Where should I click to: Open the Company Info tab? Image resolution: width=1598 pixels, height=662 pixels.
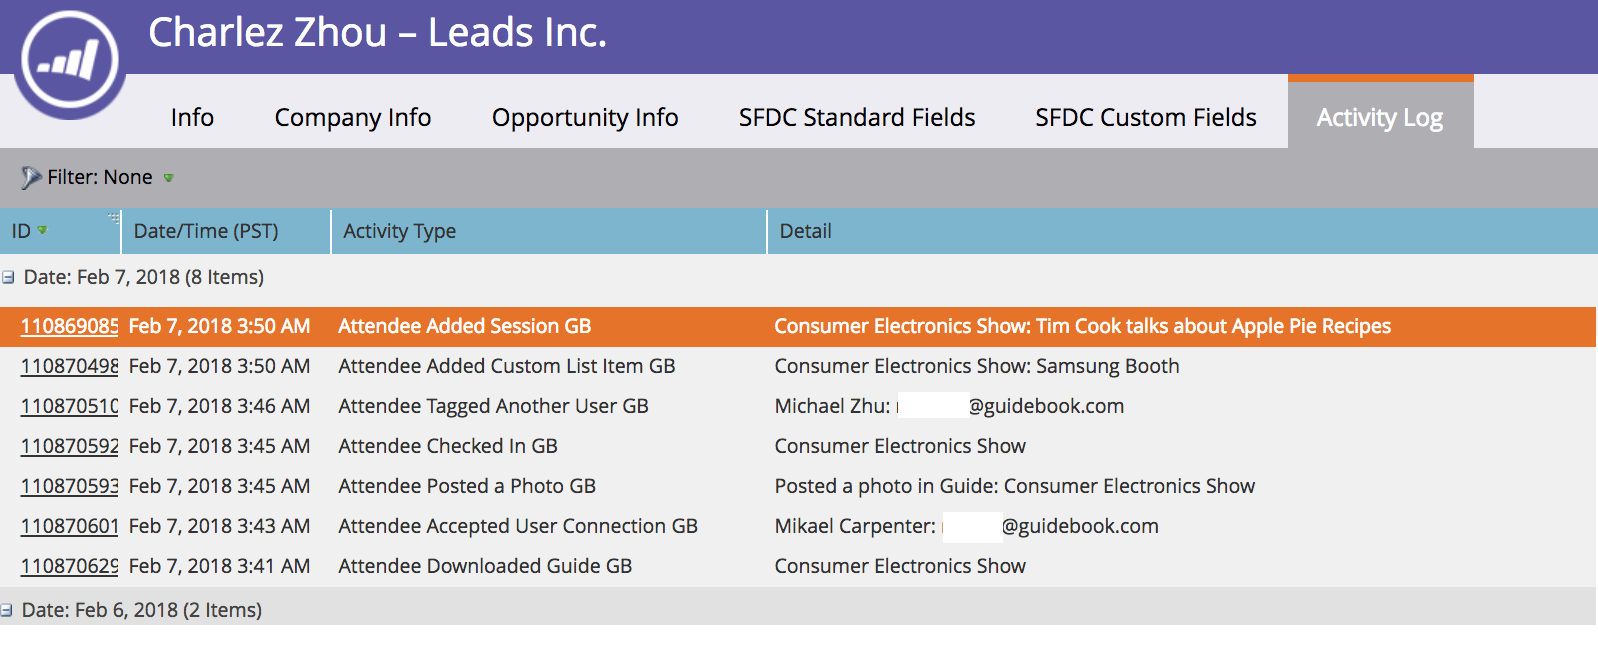pos(353,117)
